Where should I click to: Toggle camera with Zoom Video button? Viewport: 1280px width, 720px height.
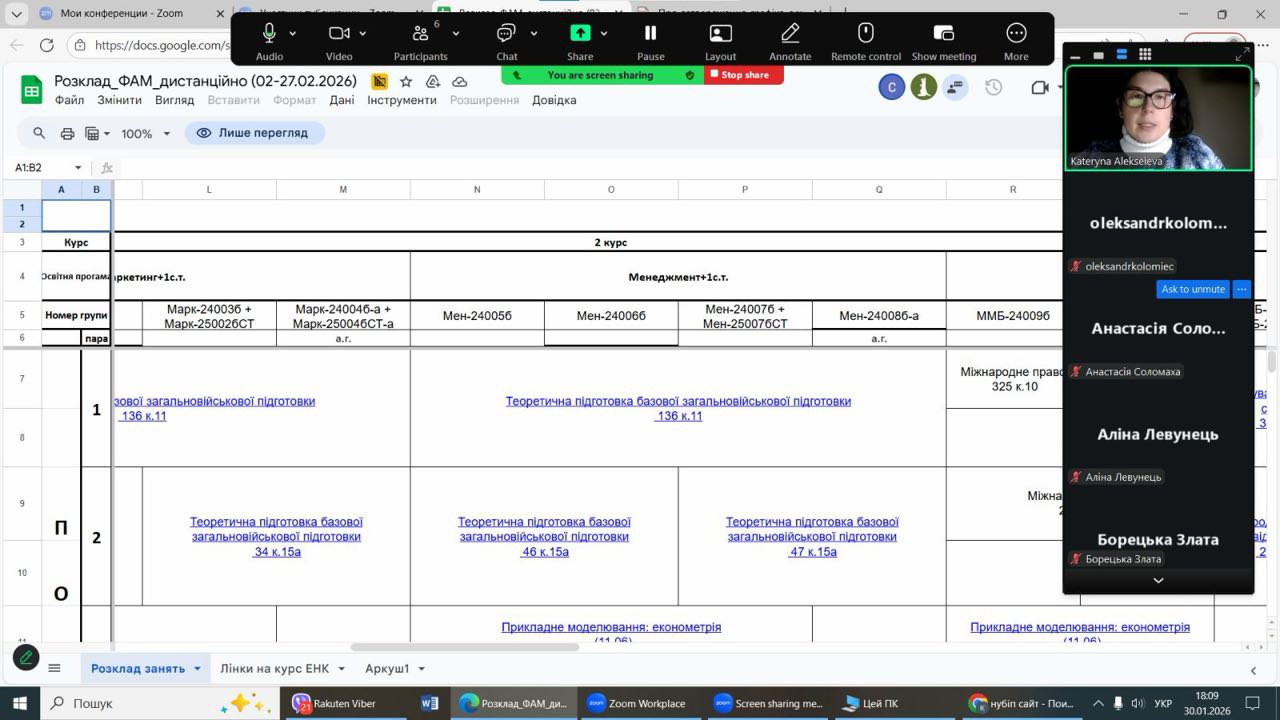pyautogui.click(x=339, y=34)
